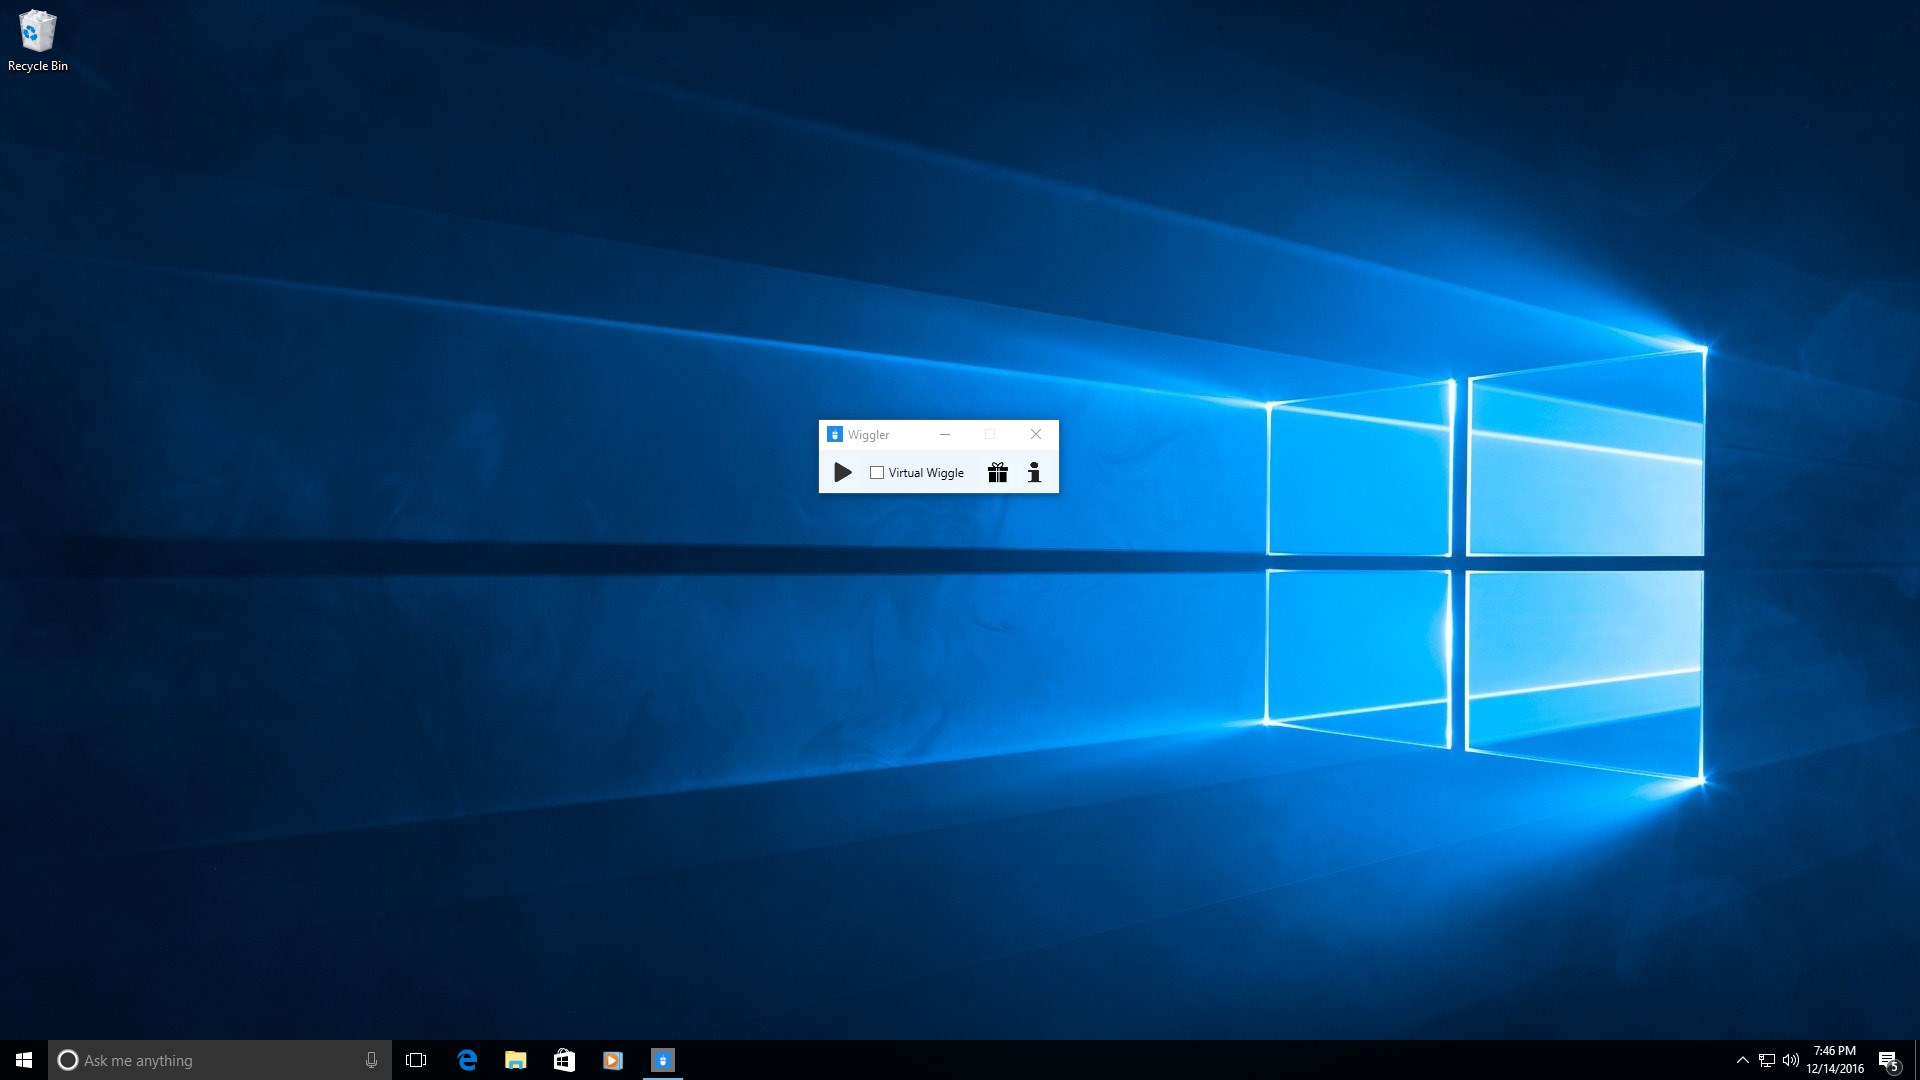The image size is (1920, 1080).
Task: Enable the Virtual Wiggle checkbox
Action: (877, 473)
